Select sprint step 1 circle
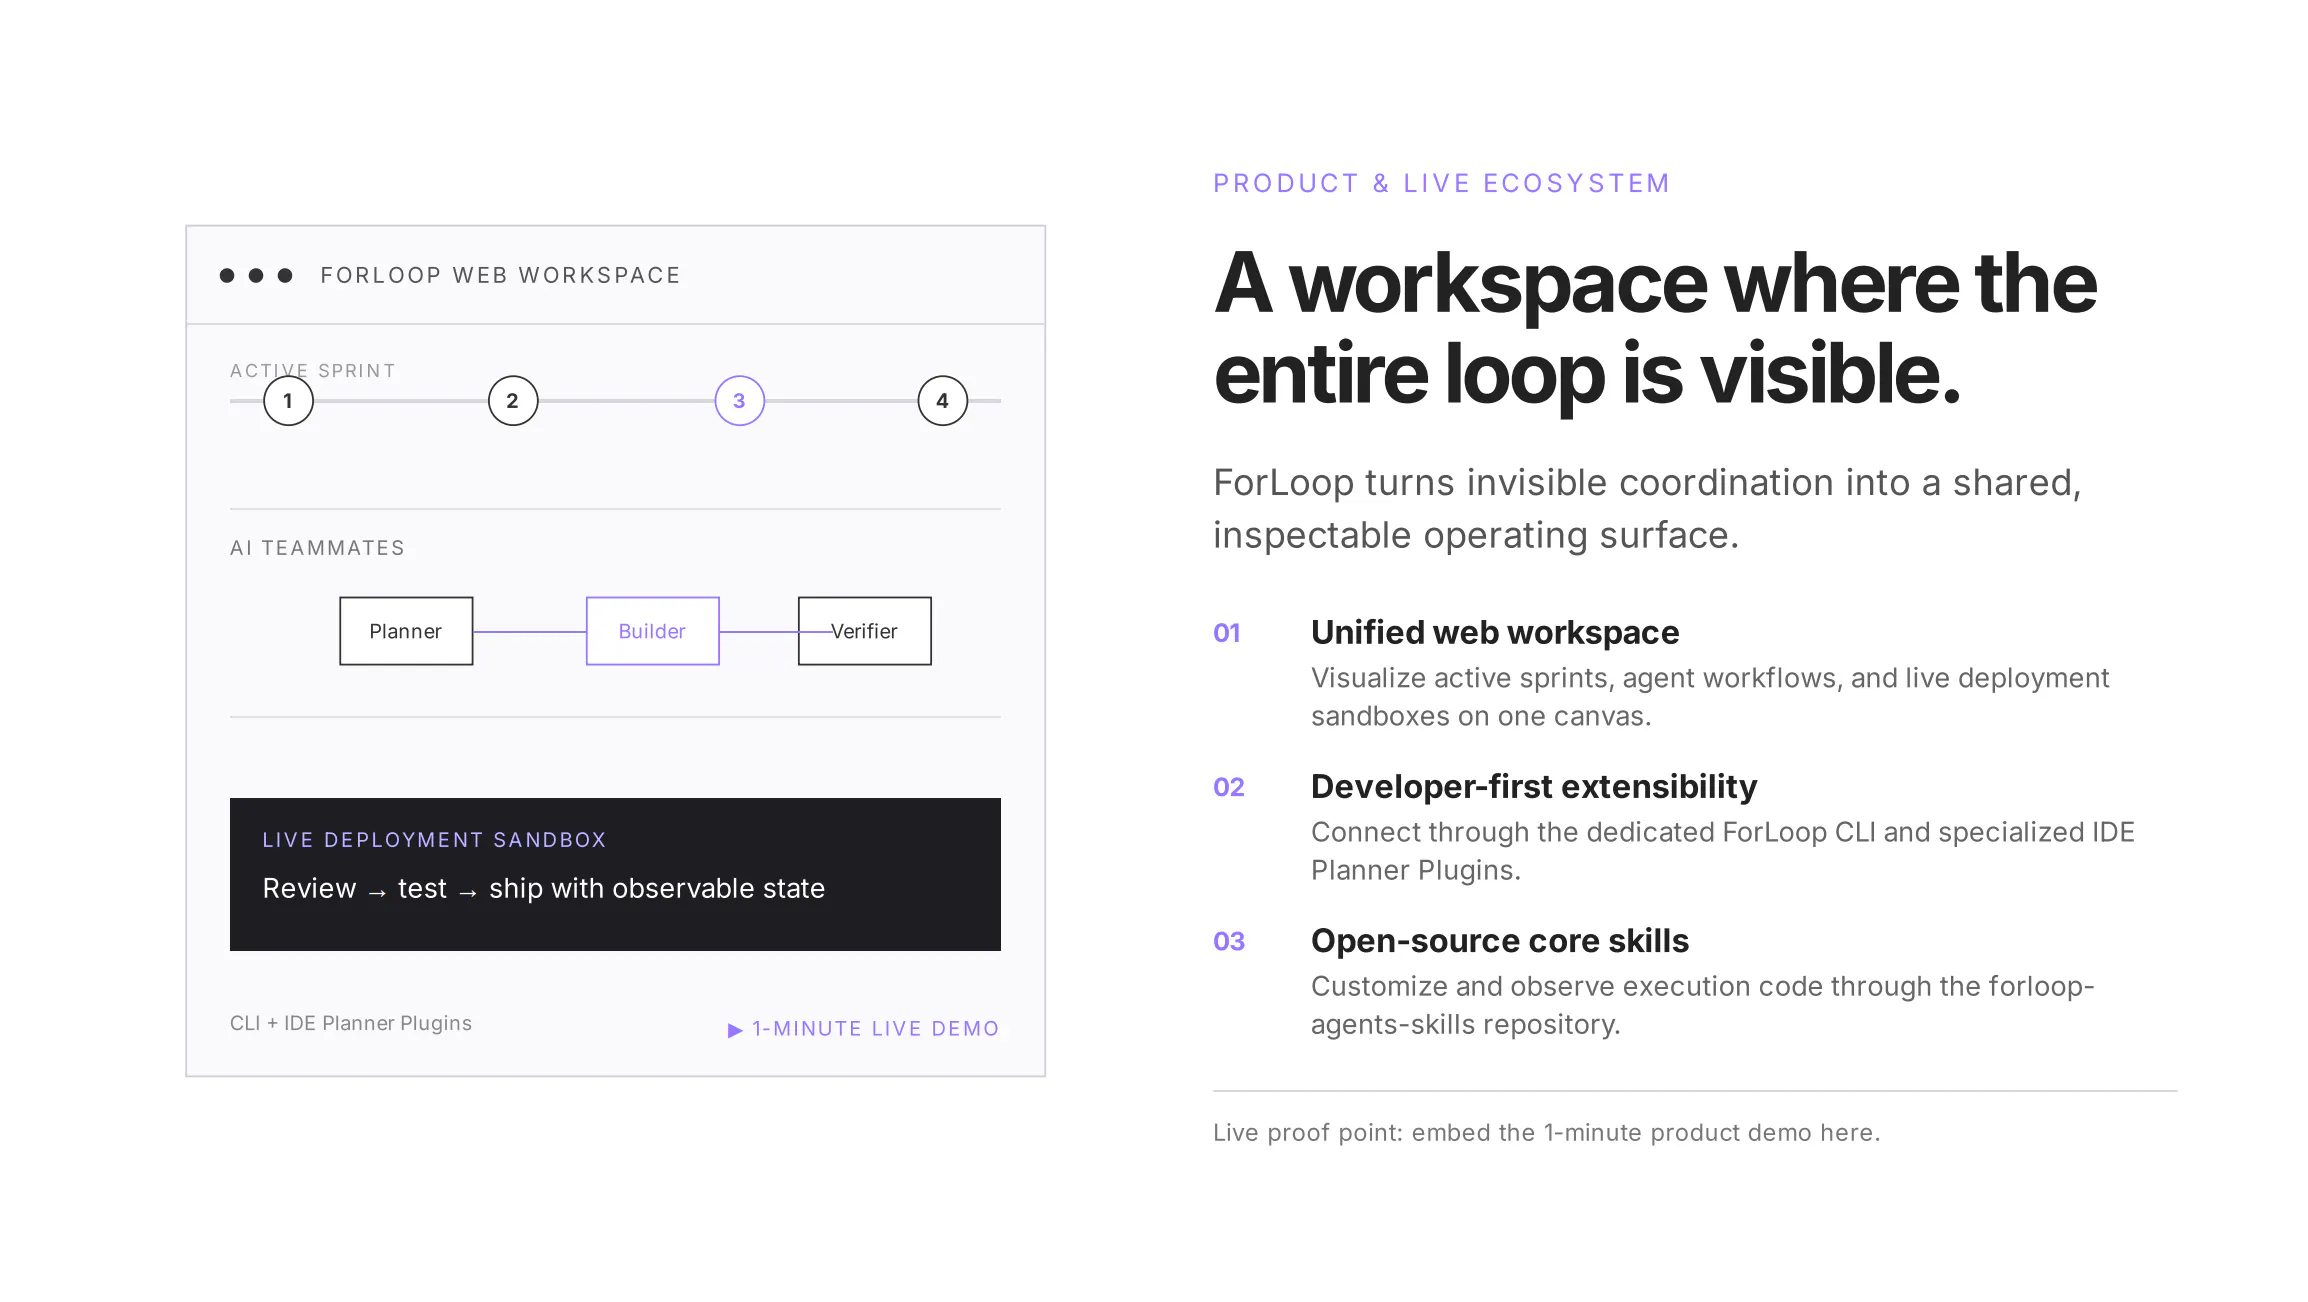This screenshot has height=1302, width=2308. (288, 401)
